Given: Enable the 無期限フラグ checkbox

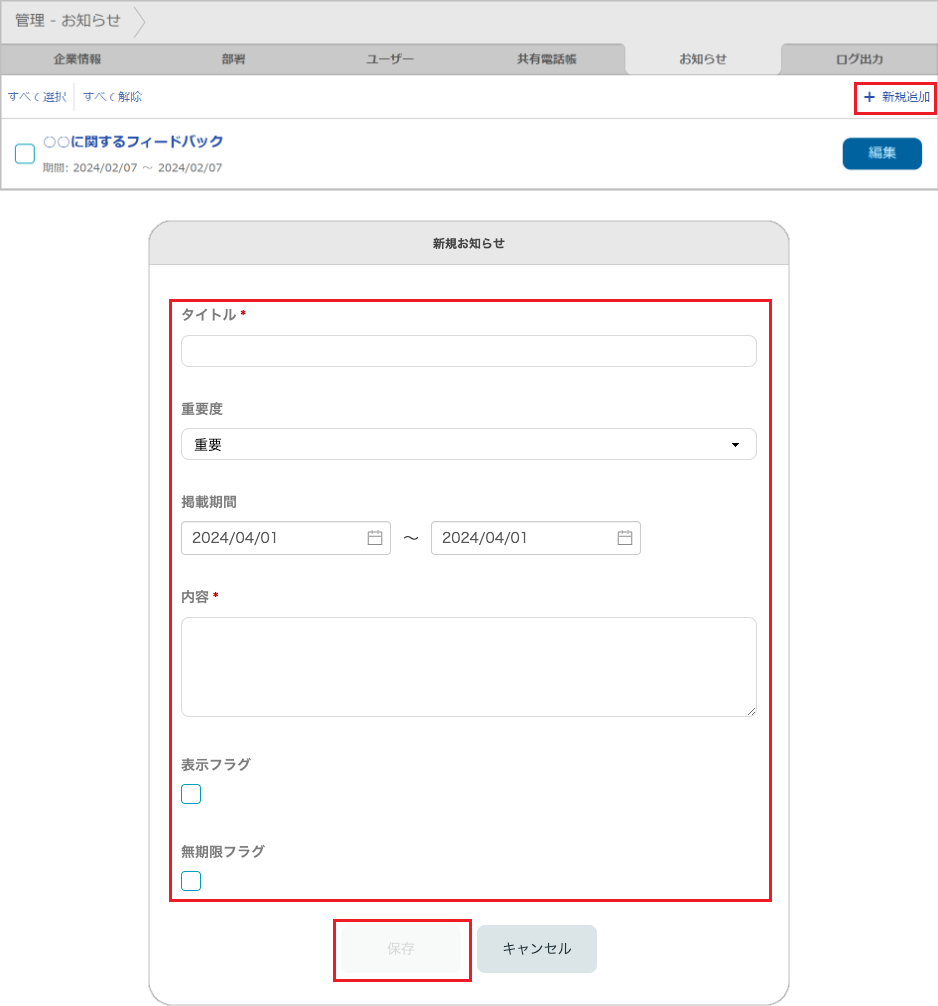Looking at the screenshot, I should (x=190, y=880).
